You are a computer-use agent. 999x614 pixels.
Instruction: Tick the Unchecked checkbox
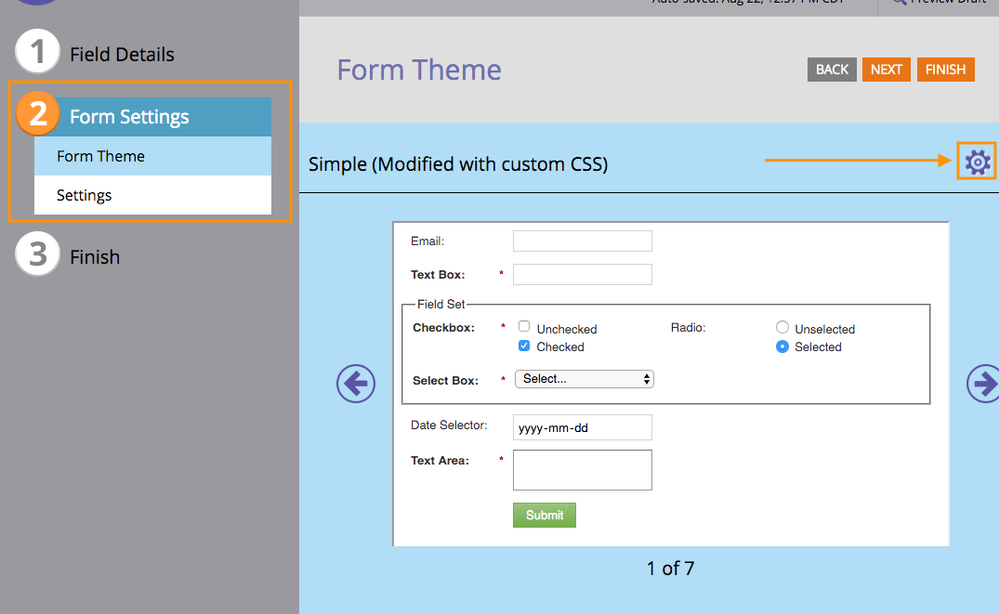tap(524, 327)
